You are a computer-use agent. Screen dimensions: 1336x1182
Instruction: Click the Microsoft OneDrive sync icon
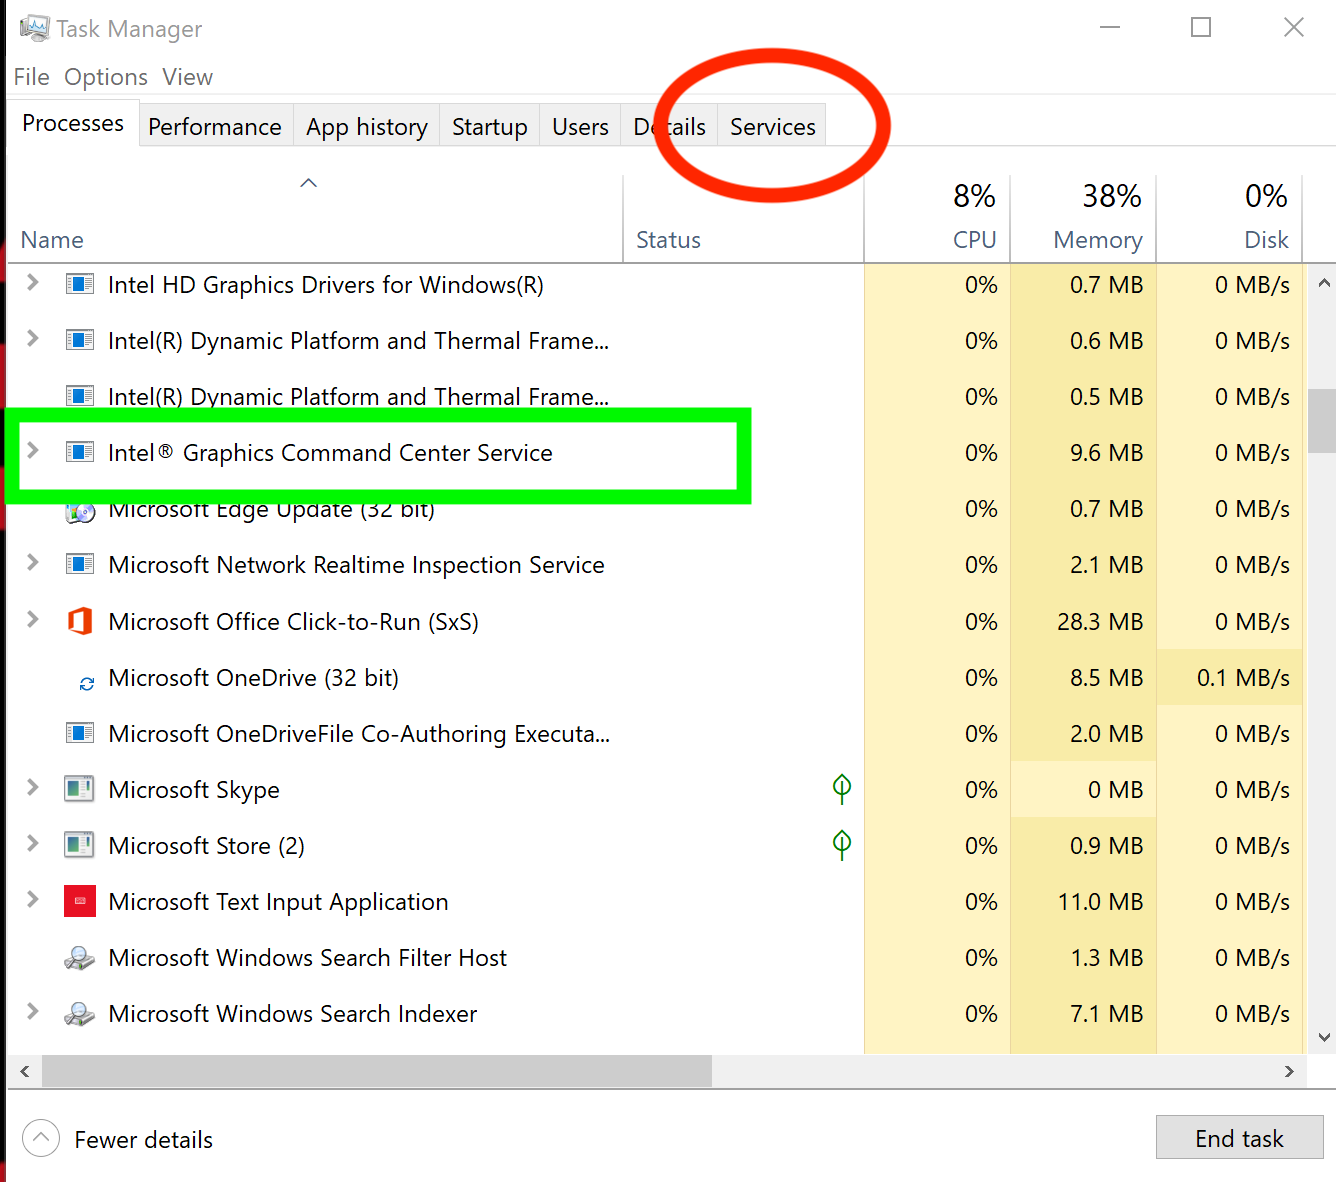[x=87, y=684]
